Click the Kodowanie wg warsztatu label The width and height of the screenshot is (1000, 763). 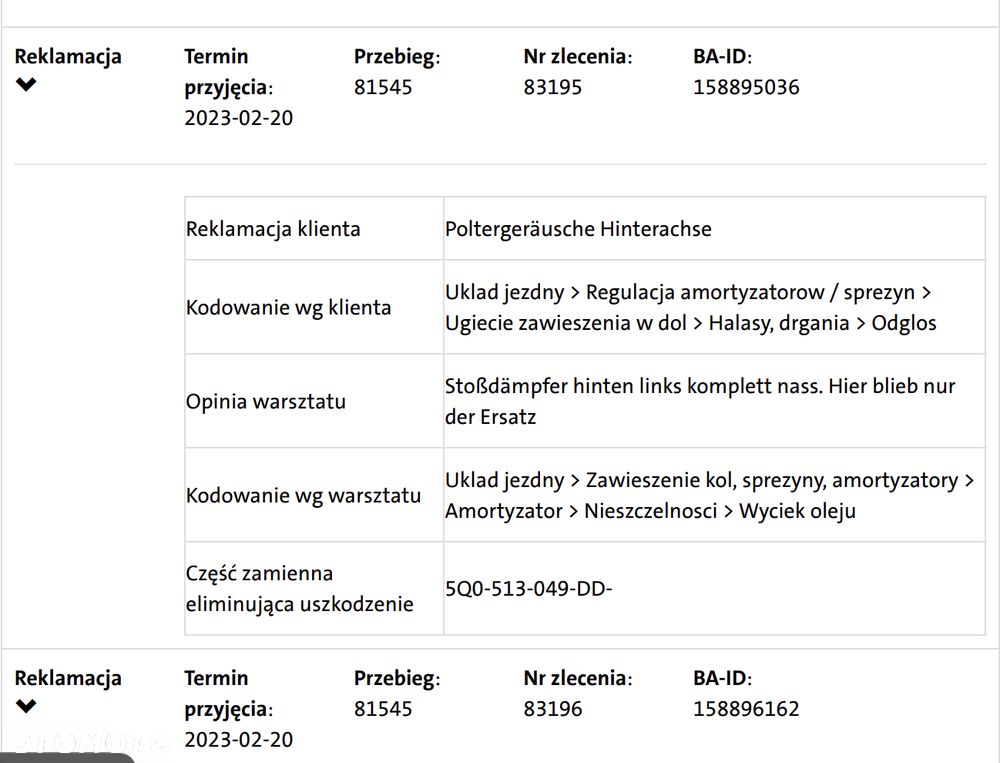tap(303, 495)
